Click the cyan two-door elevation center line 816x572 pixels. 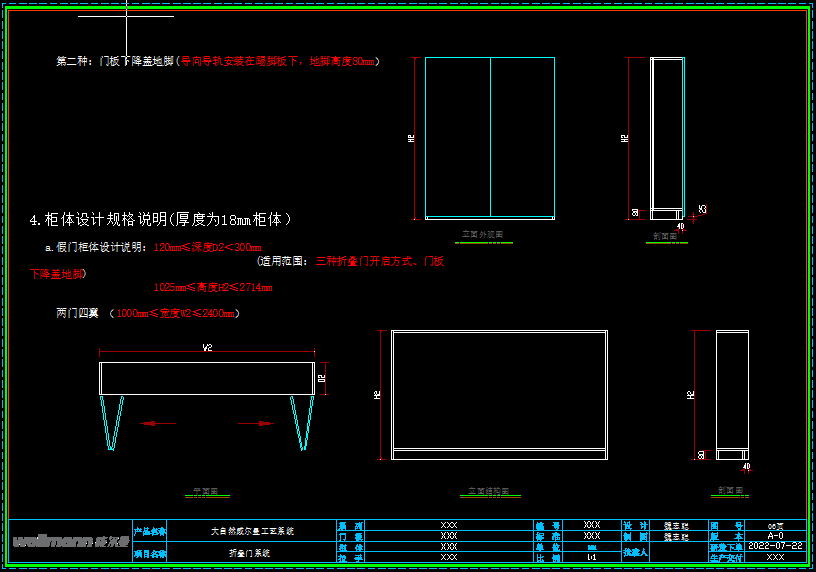click(x=490, y=137)
